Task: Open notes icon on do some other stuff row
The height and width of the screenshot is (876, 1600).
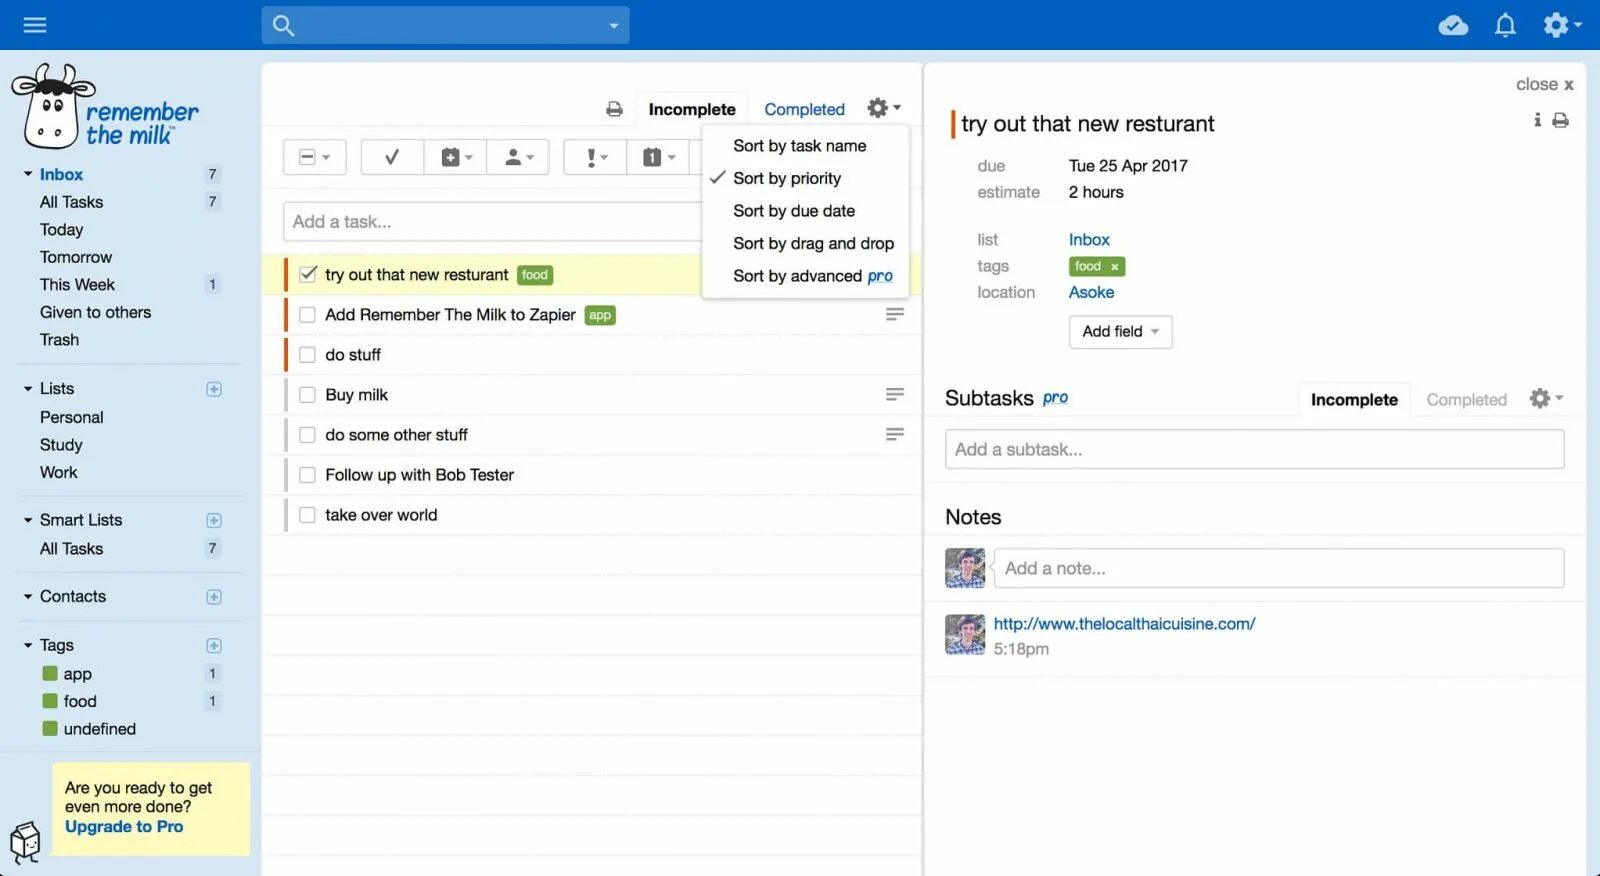Action: 895,434
